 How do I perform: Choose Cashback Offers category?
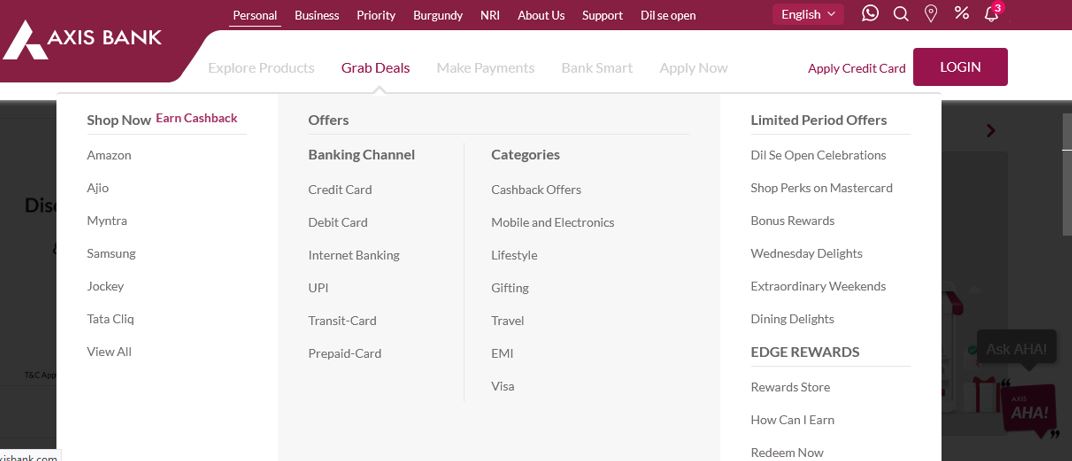click(x=536, y=189)
